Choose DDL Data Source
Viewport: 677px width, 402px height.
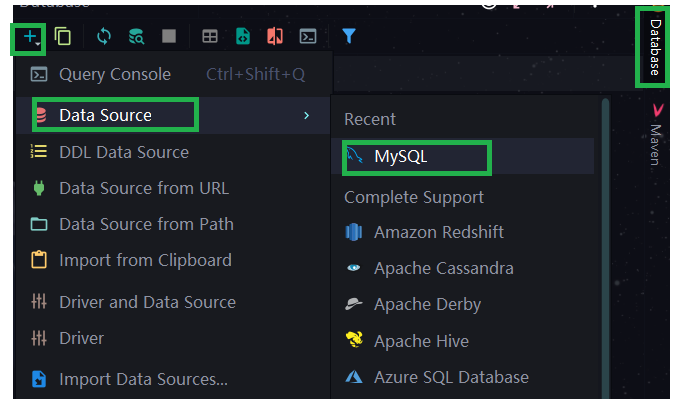[173, 152]
